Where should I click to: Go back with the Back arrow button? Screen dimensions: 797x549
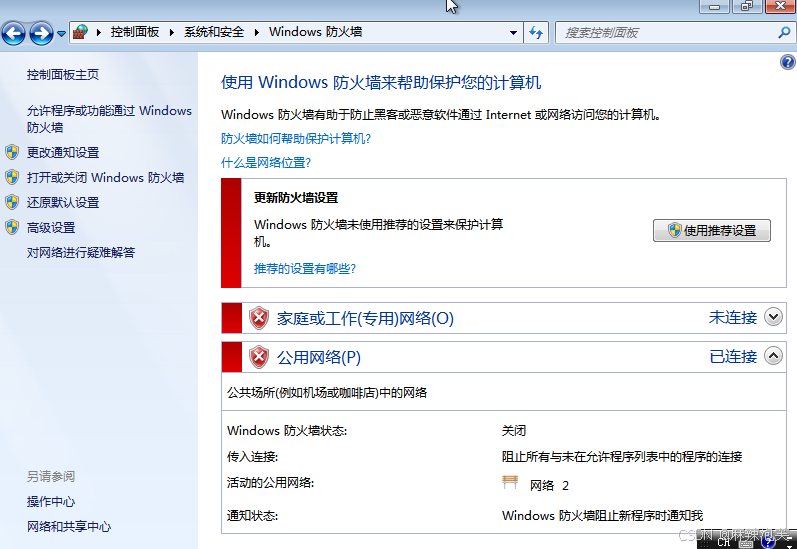[13, 34]
